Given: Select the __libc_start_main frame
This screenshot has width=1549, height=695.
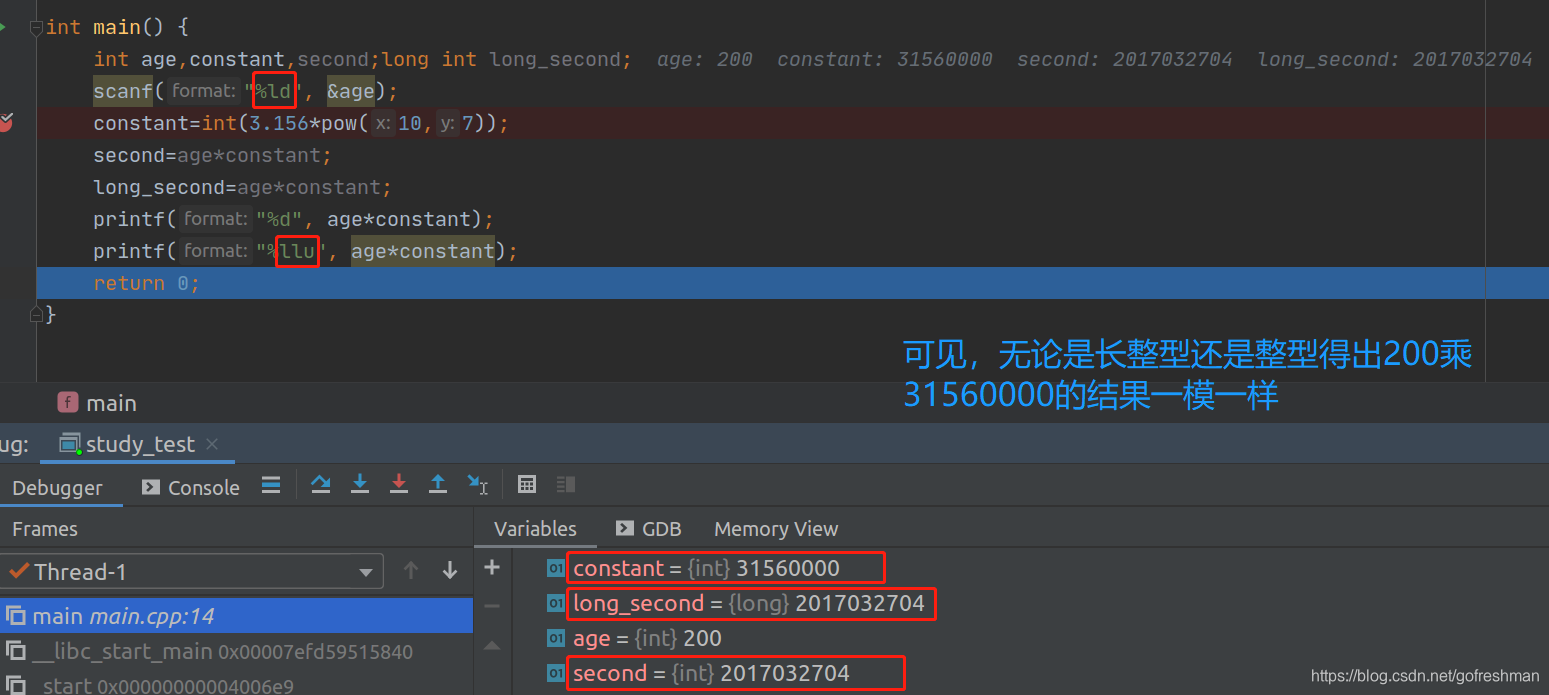Looking at the screenshot, I should point(236,652).
